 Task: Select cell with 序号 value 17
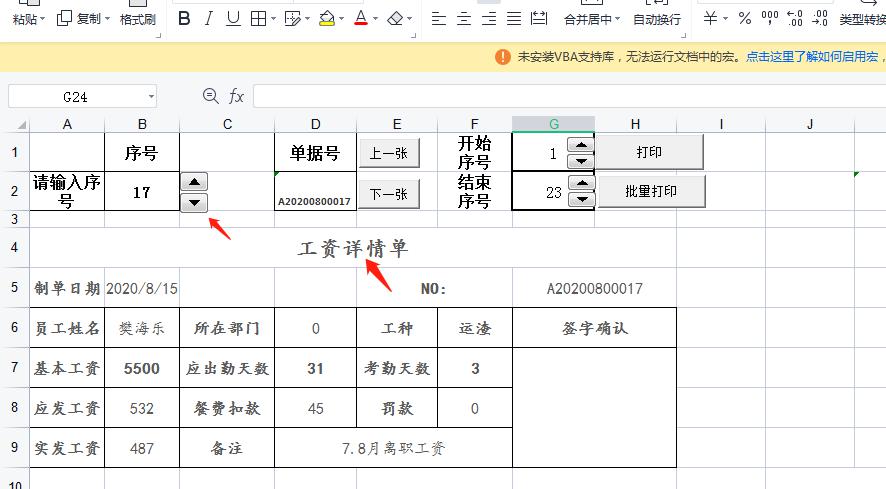tap(142, 192)
